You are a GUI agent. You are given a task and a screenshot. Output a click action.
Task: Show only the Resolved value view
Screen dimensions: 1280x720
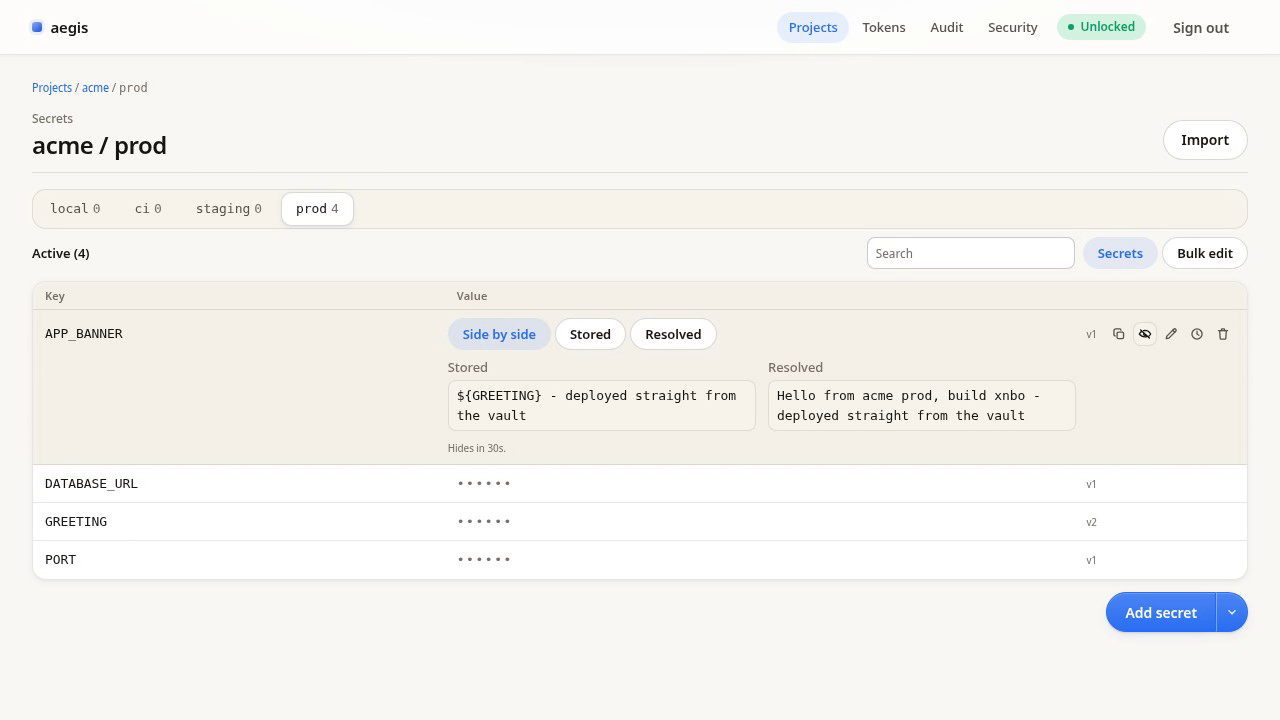(x=673, y=334)
